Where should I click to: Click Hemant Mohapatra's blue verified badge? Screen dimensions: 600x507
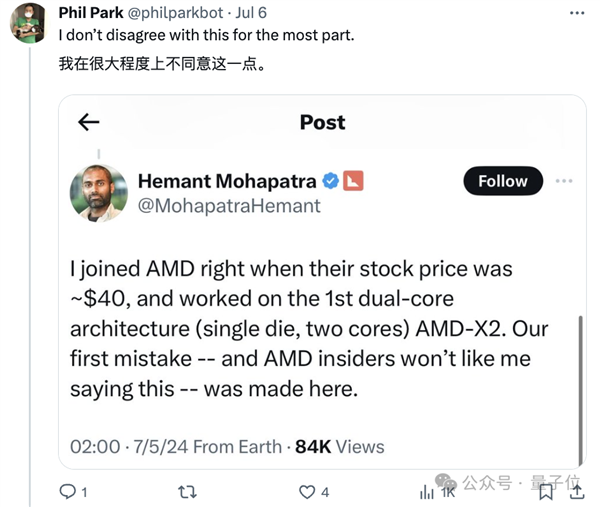pyautogui.click(x=330, y=181)
